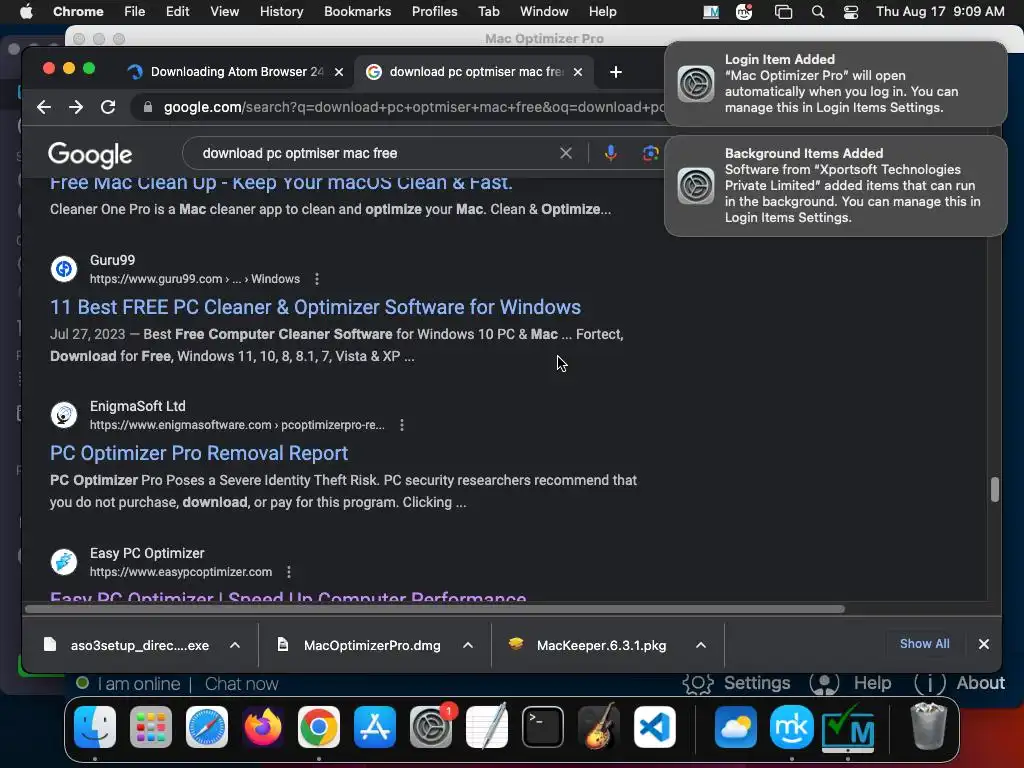The width and height of the screenshot is (1024, 768).
Task: Go forward one page in Chrome
Action: (76, 107)
